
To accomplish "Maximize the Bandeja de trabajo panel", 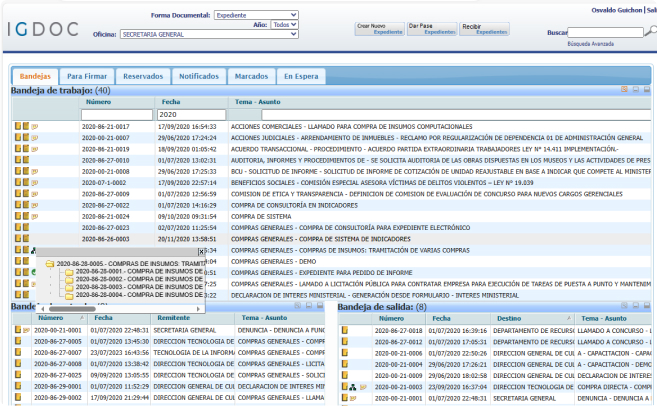I will (x=647, y=89).
